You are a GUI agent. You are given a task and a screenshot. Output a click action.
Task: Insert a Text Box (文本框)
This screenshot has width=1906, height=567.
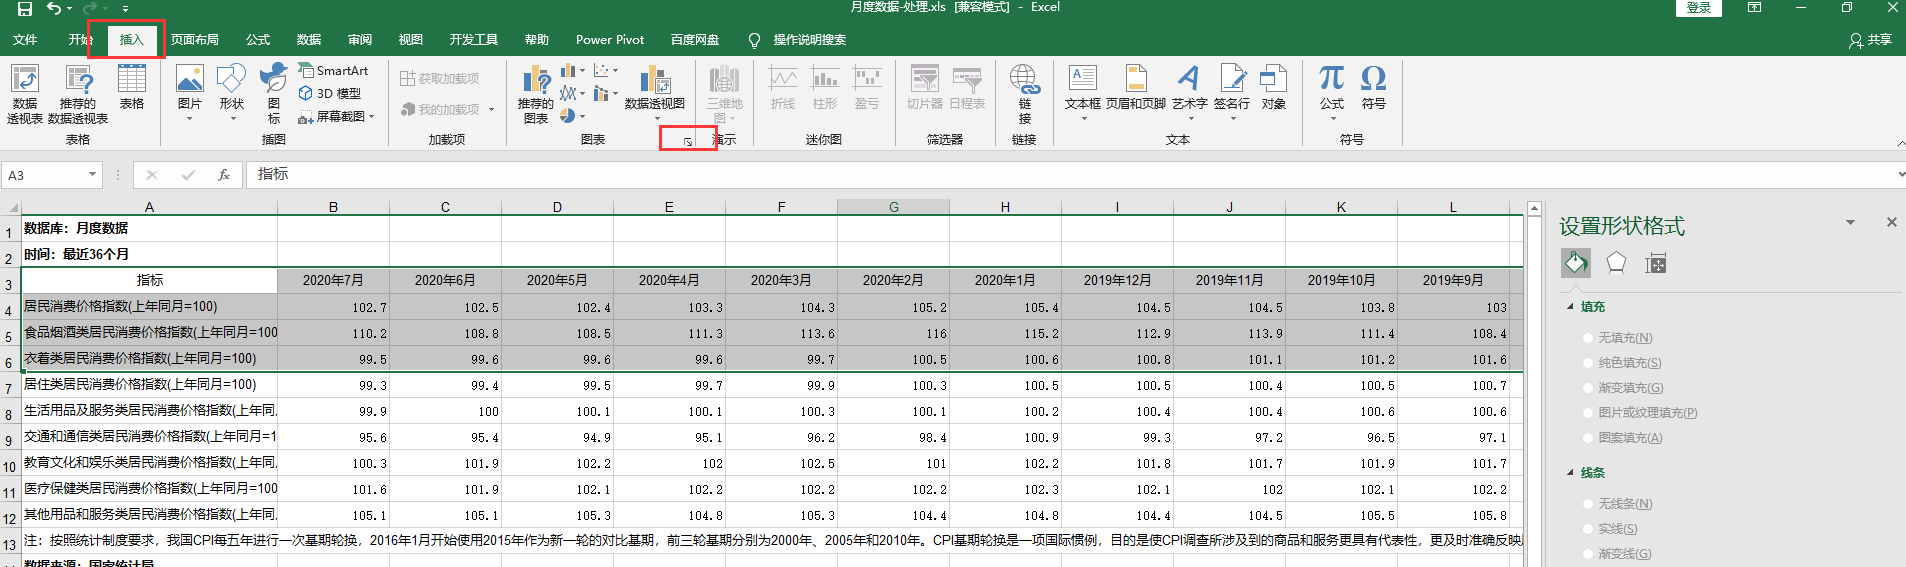coord(1082,92)
